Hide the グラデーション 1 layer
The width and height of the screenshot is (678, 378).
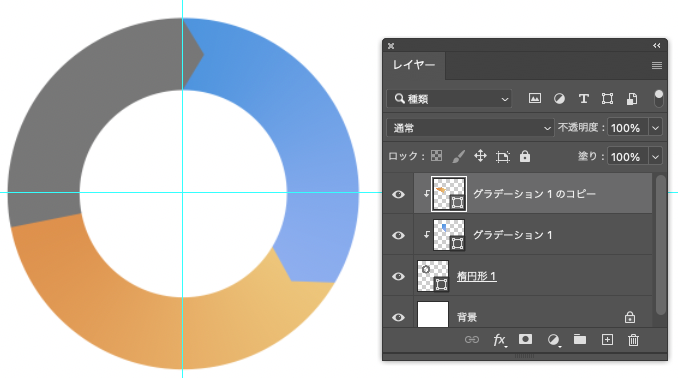[398, 235]
